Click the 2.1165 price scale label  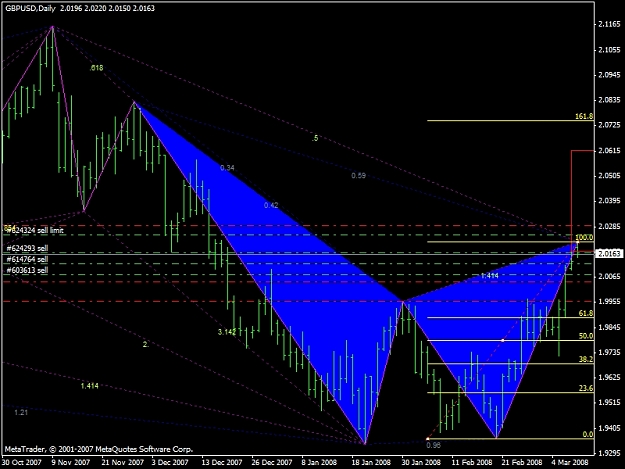pyautogui.click(x=609, y=25)
